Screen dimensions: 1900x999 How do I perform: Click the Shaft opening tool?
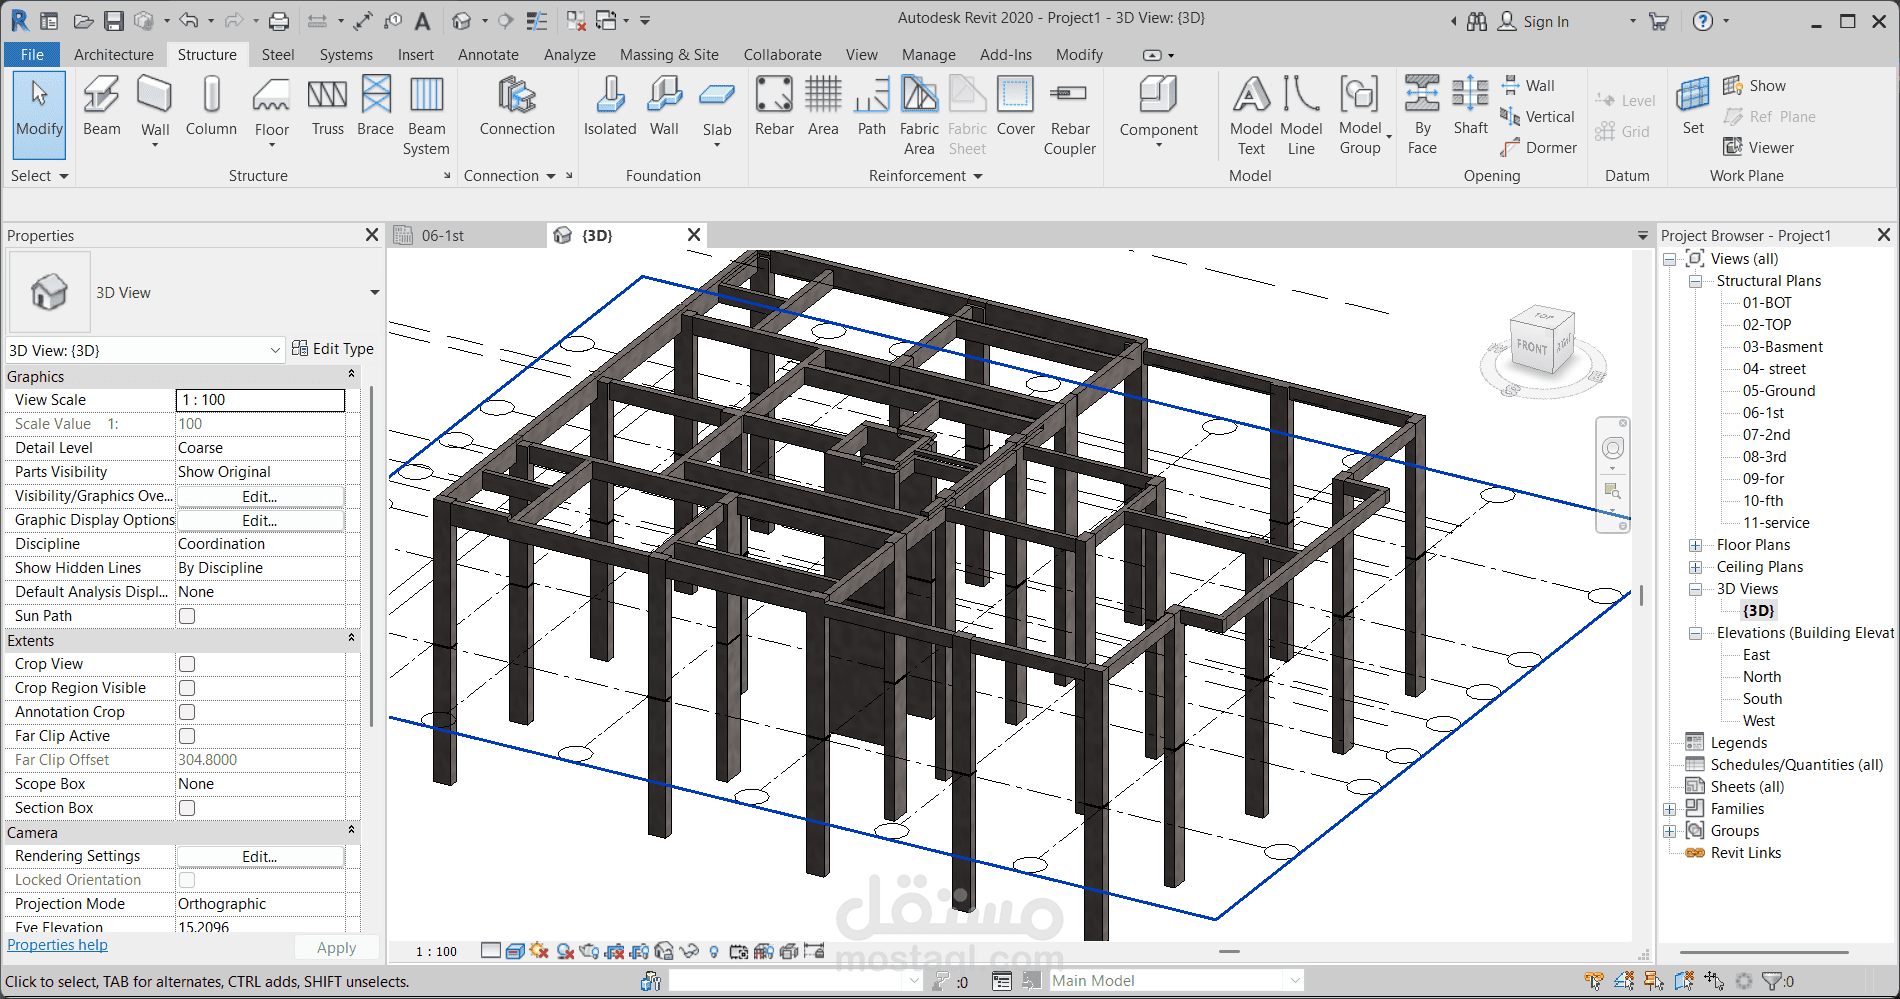1470,107
